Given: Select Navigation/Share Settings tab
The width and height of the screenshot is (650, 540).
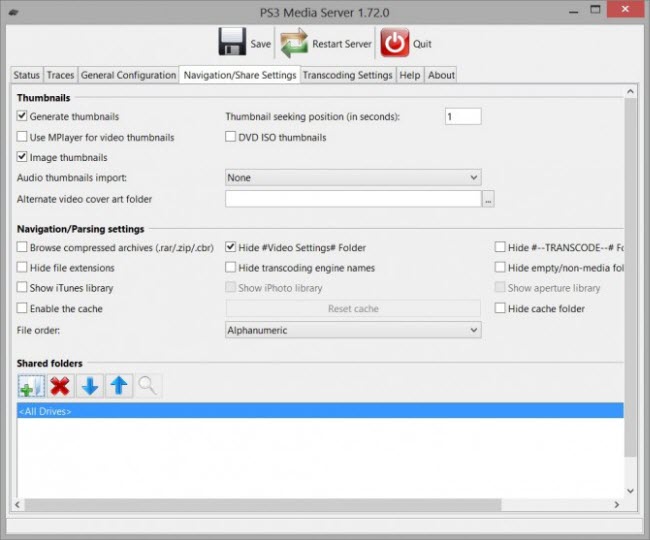Looking at the screenshot, I should coord(240,75).
